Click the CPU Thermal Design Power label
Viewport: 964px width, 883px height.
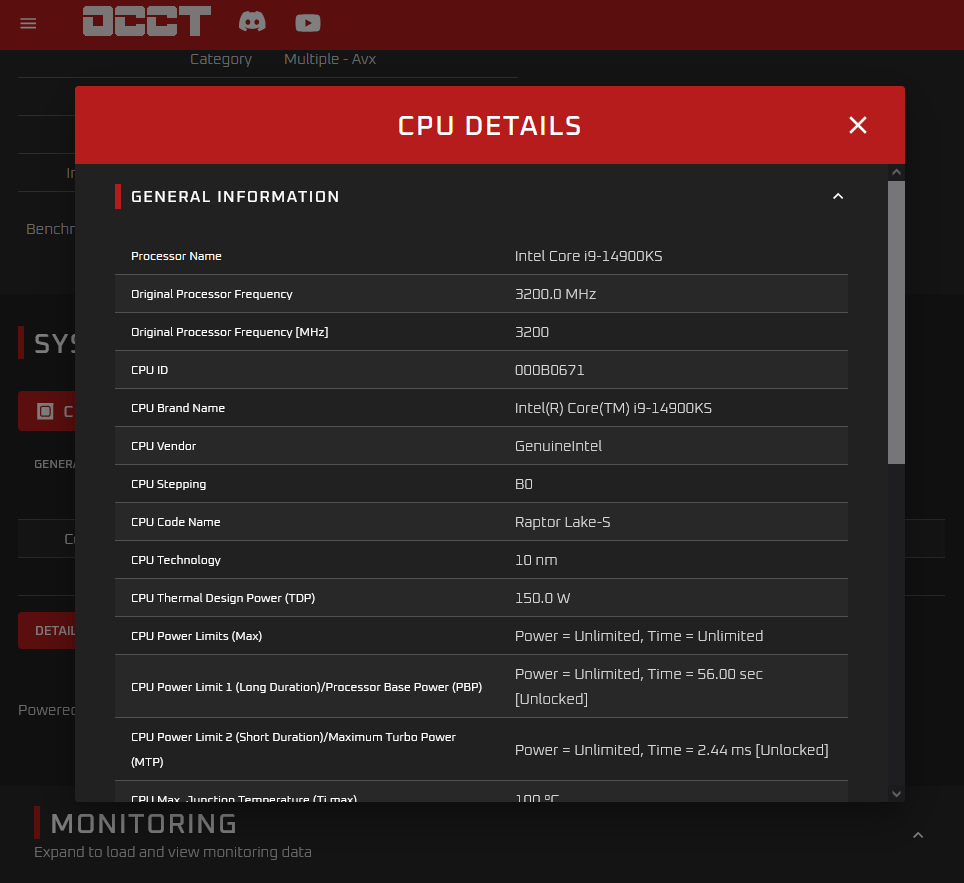click(223, 598)
